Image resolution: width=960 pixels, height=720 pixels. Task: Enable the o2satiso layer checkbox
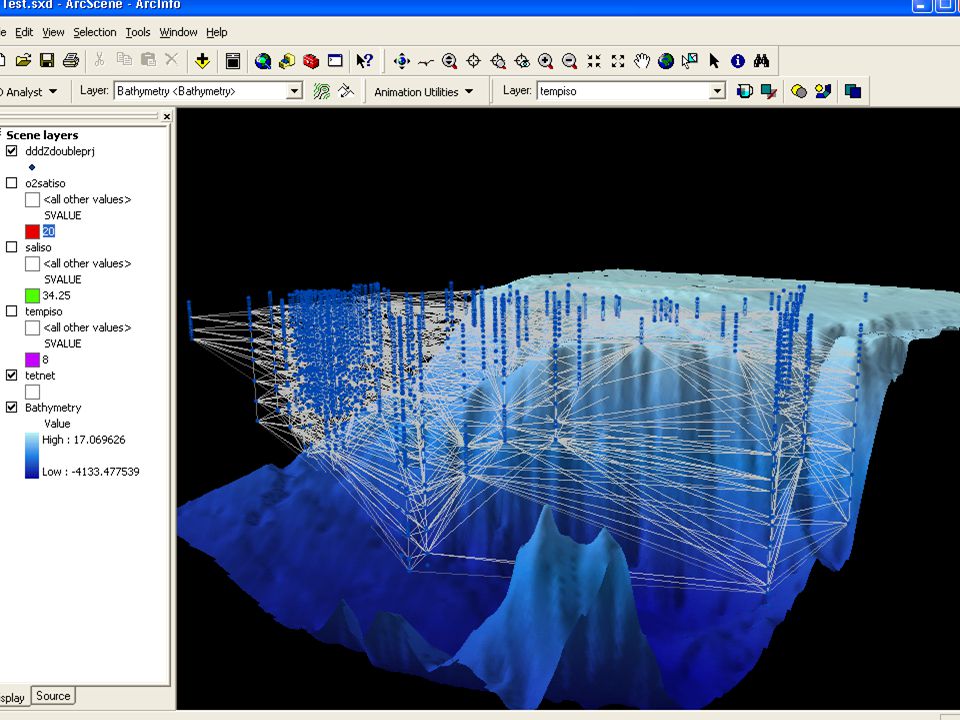[x=12, y=182]
